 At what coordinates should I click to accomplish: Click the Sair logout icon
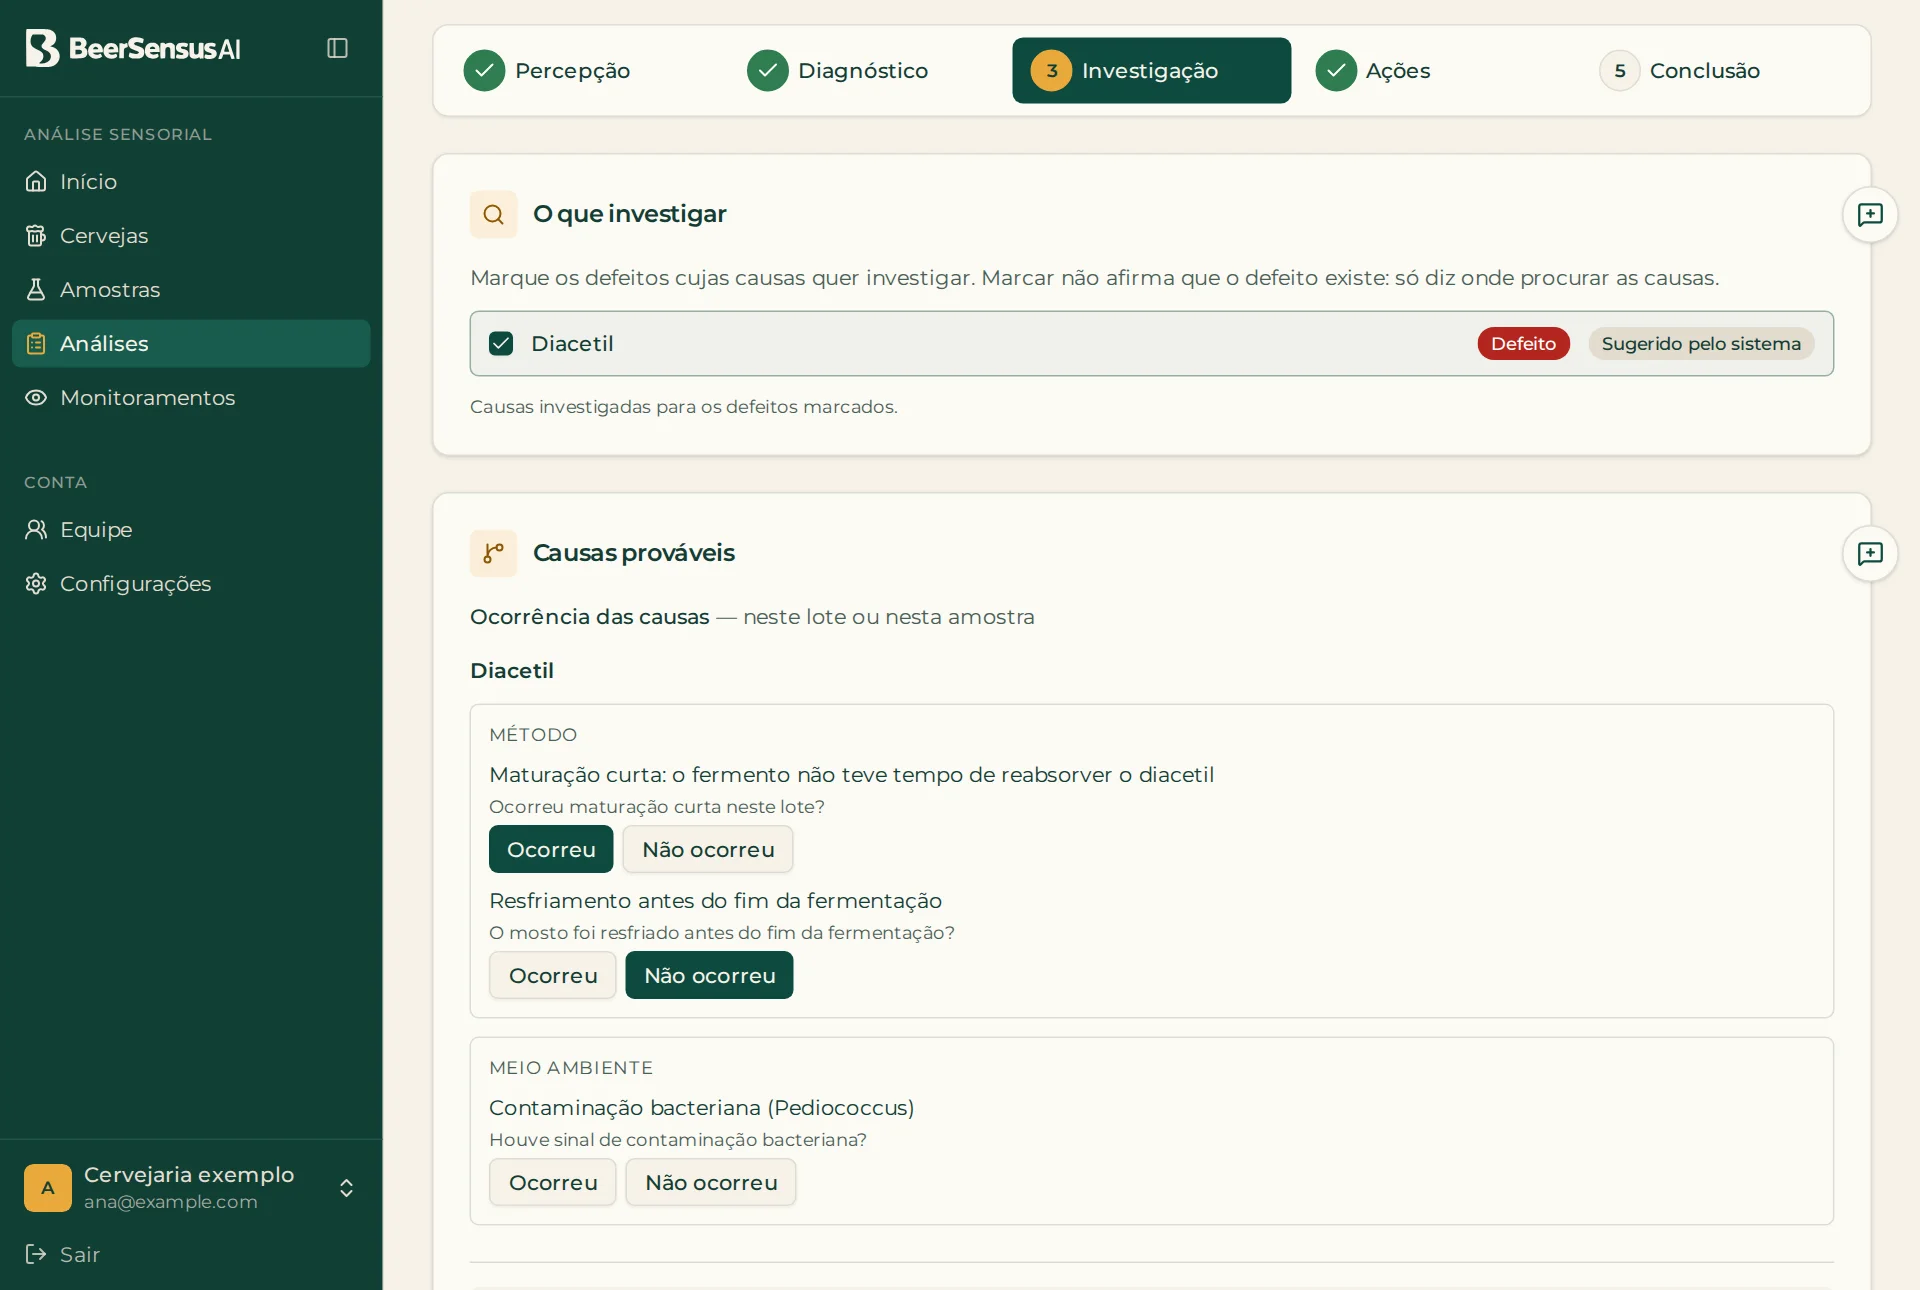pyautogui.click(x=36, y=1254)
